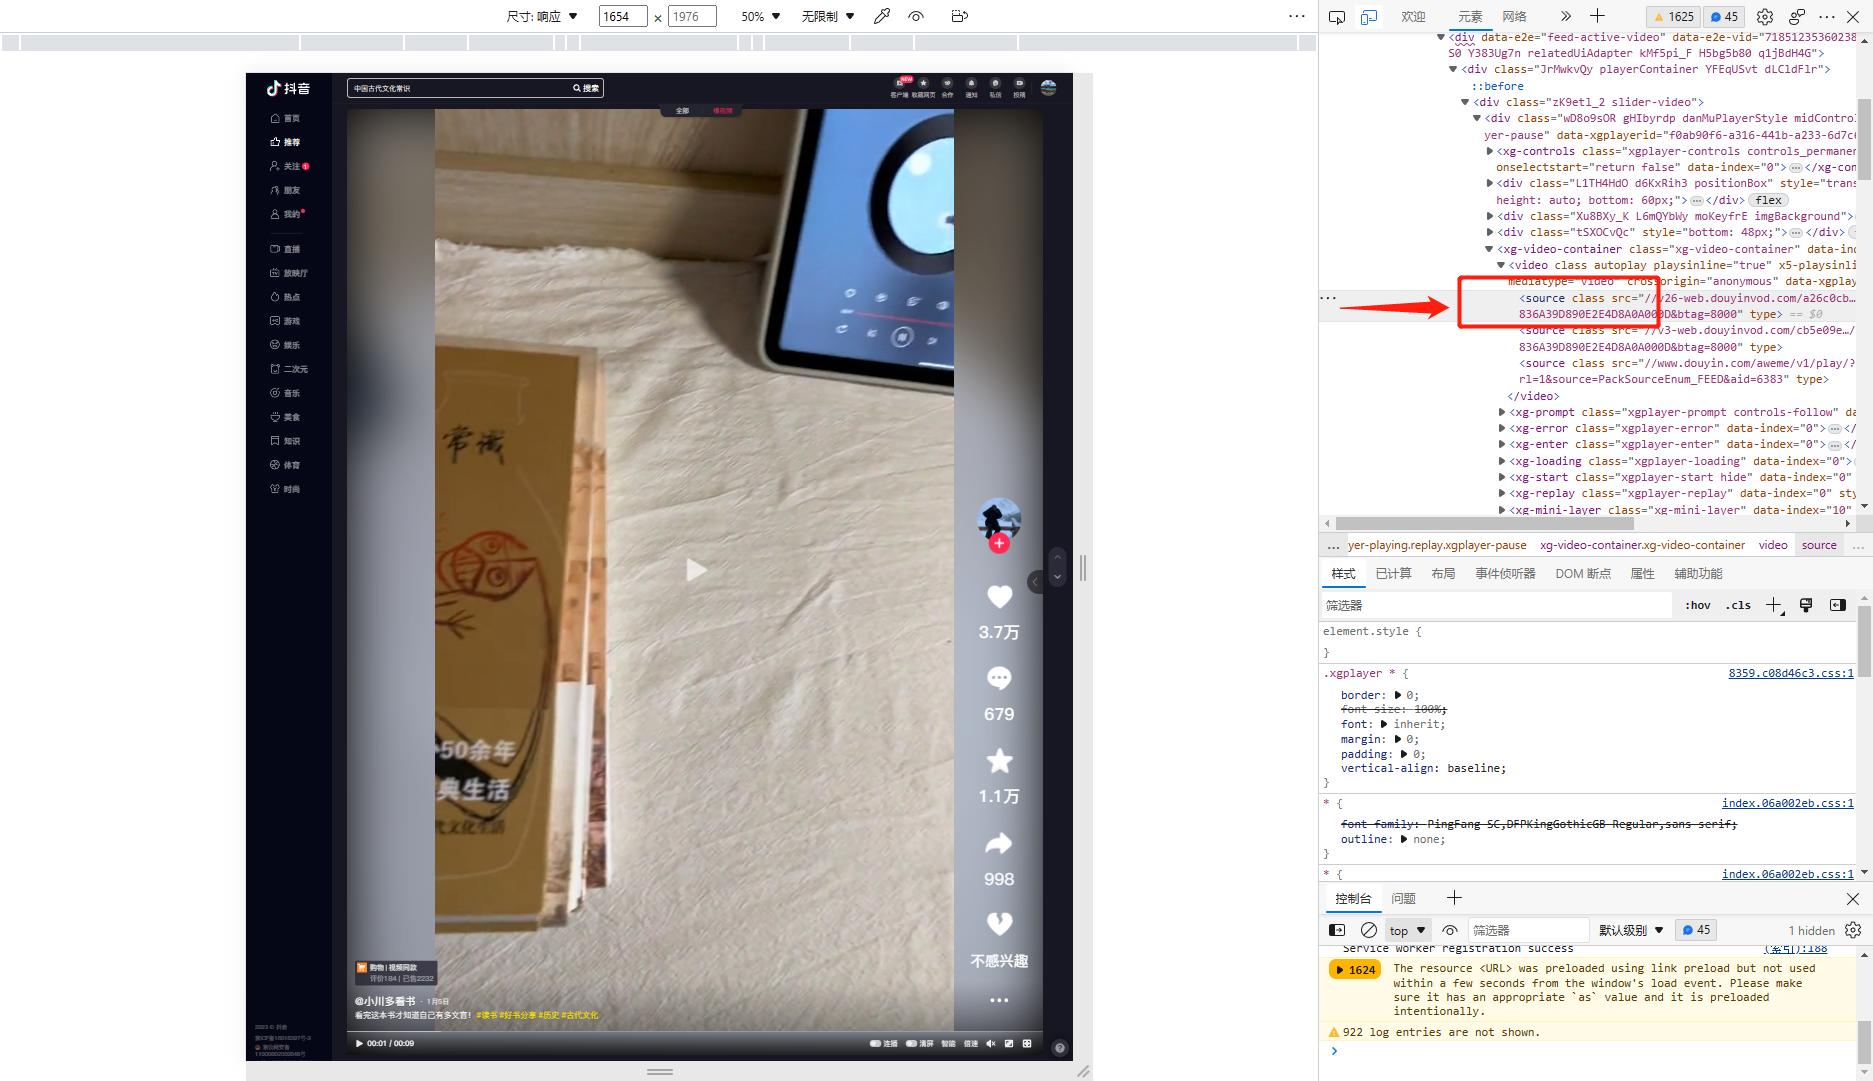Toggle device emulation mode icon

coord(1369,16)
